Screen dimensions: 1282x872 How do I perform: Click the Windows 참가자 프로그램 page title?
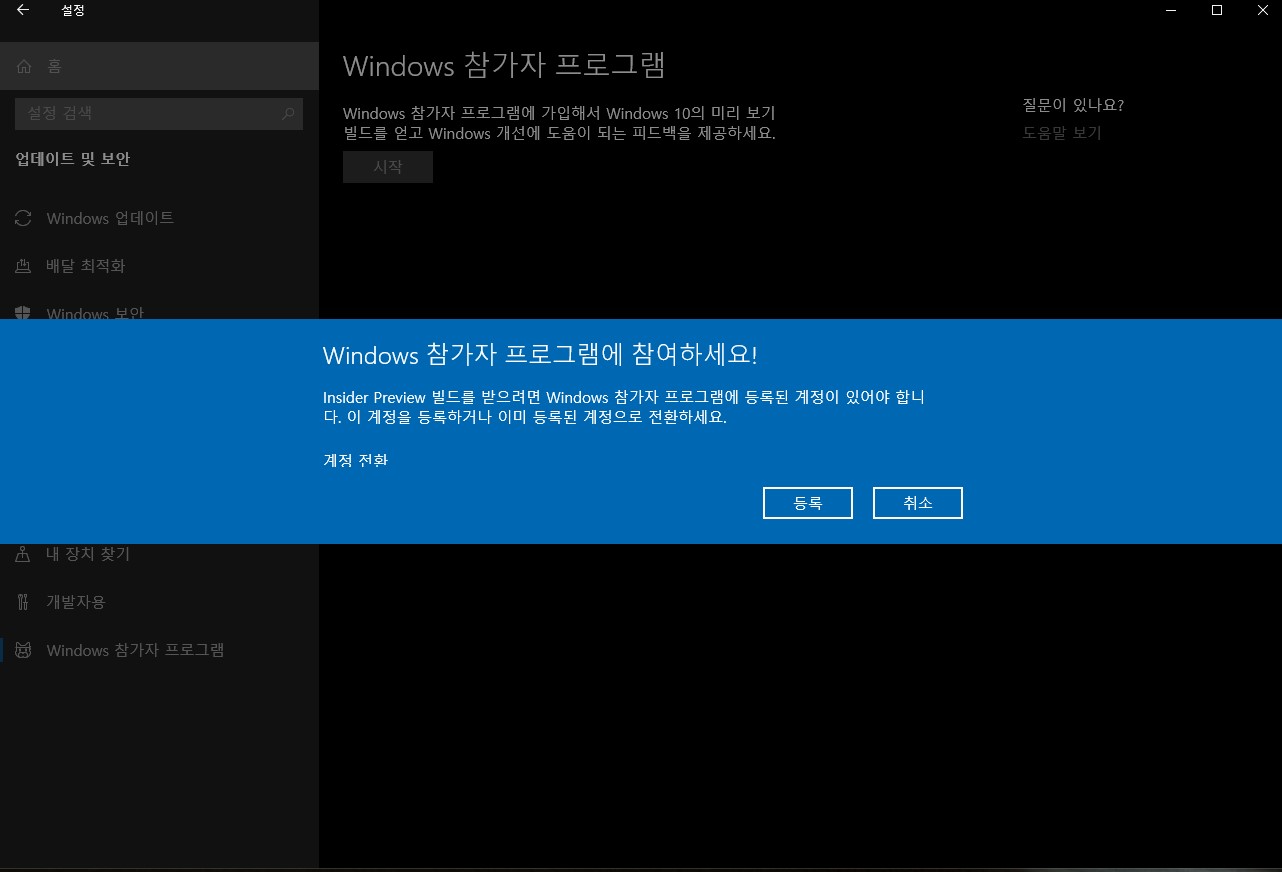click(504, 65)
